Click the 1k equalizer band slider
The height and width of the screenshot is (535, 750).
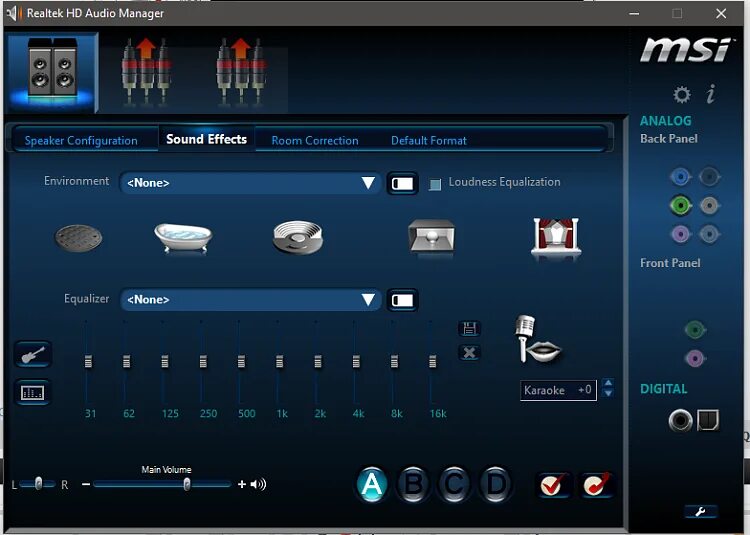click(279, 361)
